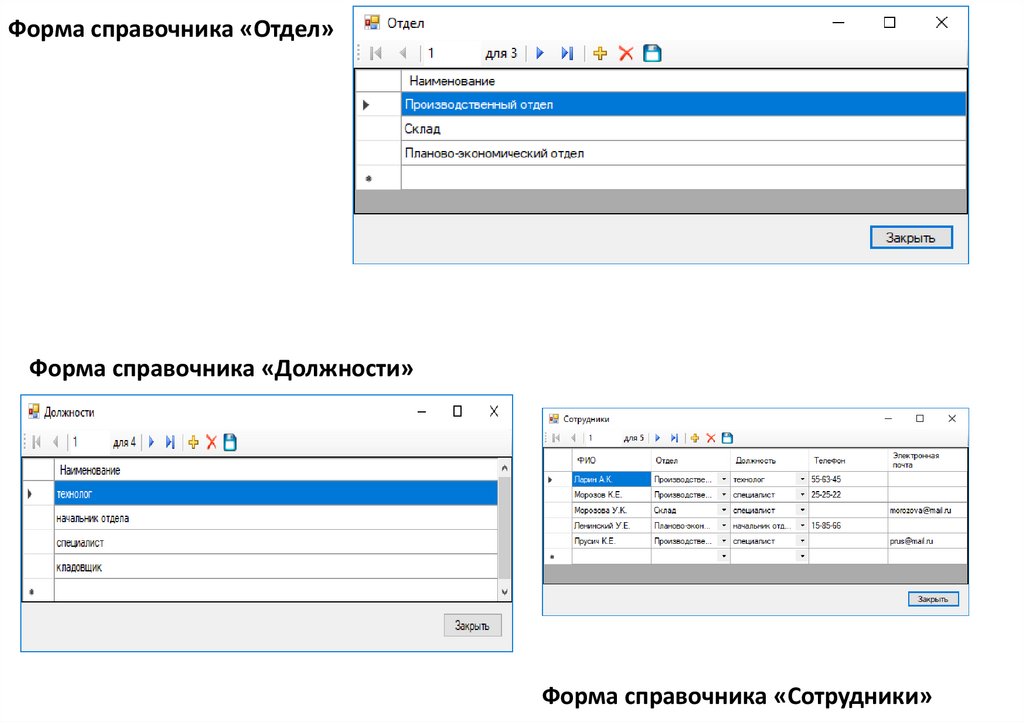Jump to last record in Должности window
The image size is (1024, 723).
[x=170, y=442]
